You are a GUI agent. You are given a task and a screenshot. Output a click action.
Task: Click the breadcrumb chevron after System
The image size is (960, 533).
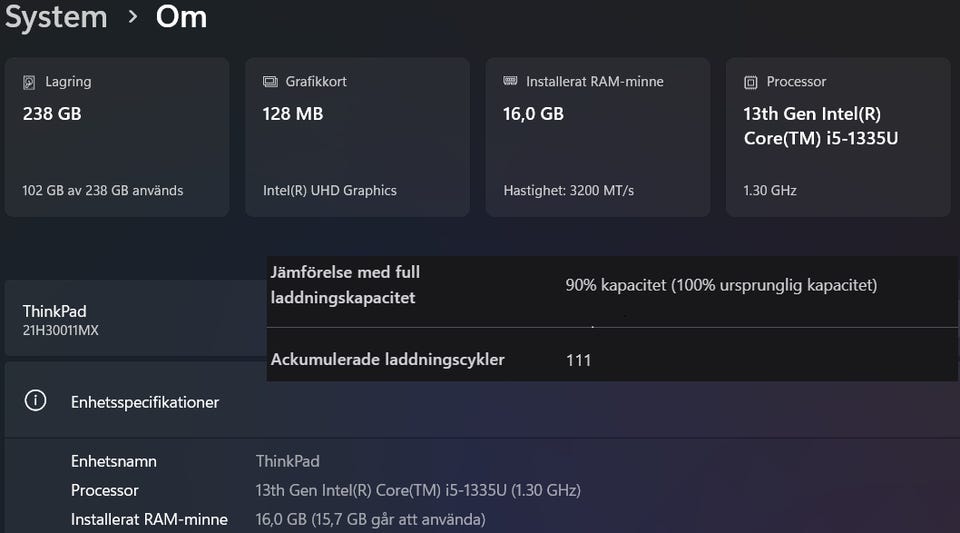coord(132,17)
